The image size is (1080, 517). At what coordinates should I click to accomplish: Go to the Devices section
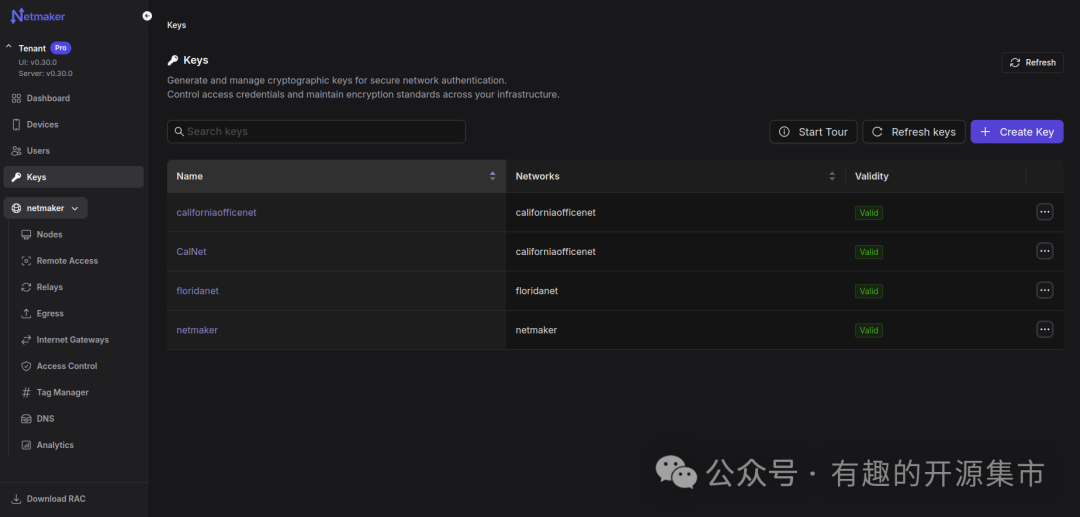42,125
